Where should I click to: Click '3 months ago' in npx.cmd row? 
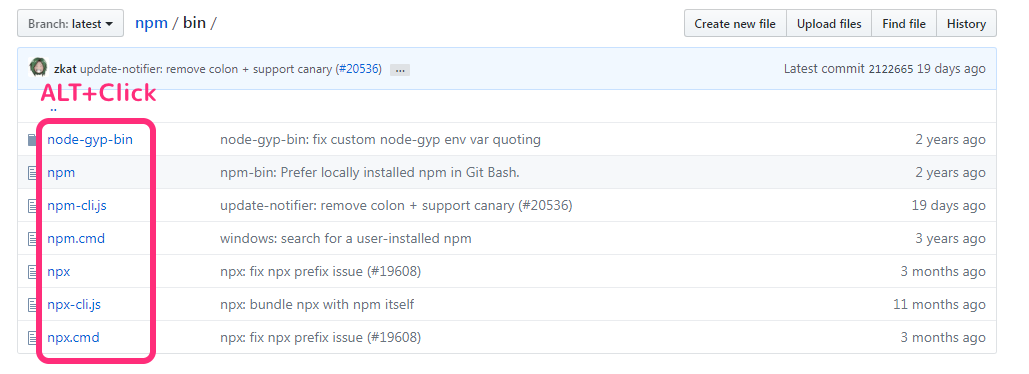(943, 338)
